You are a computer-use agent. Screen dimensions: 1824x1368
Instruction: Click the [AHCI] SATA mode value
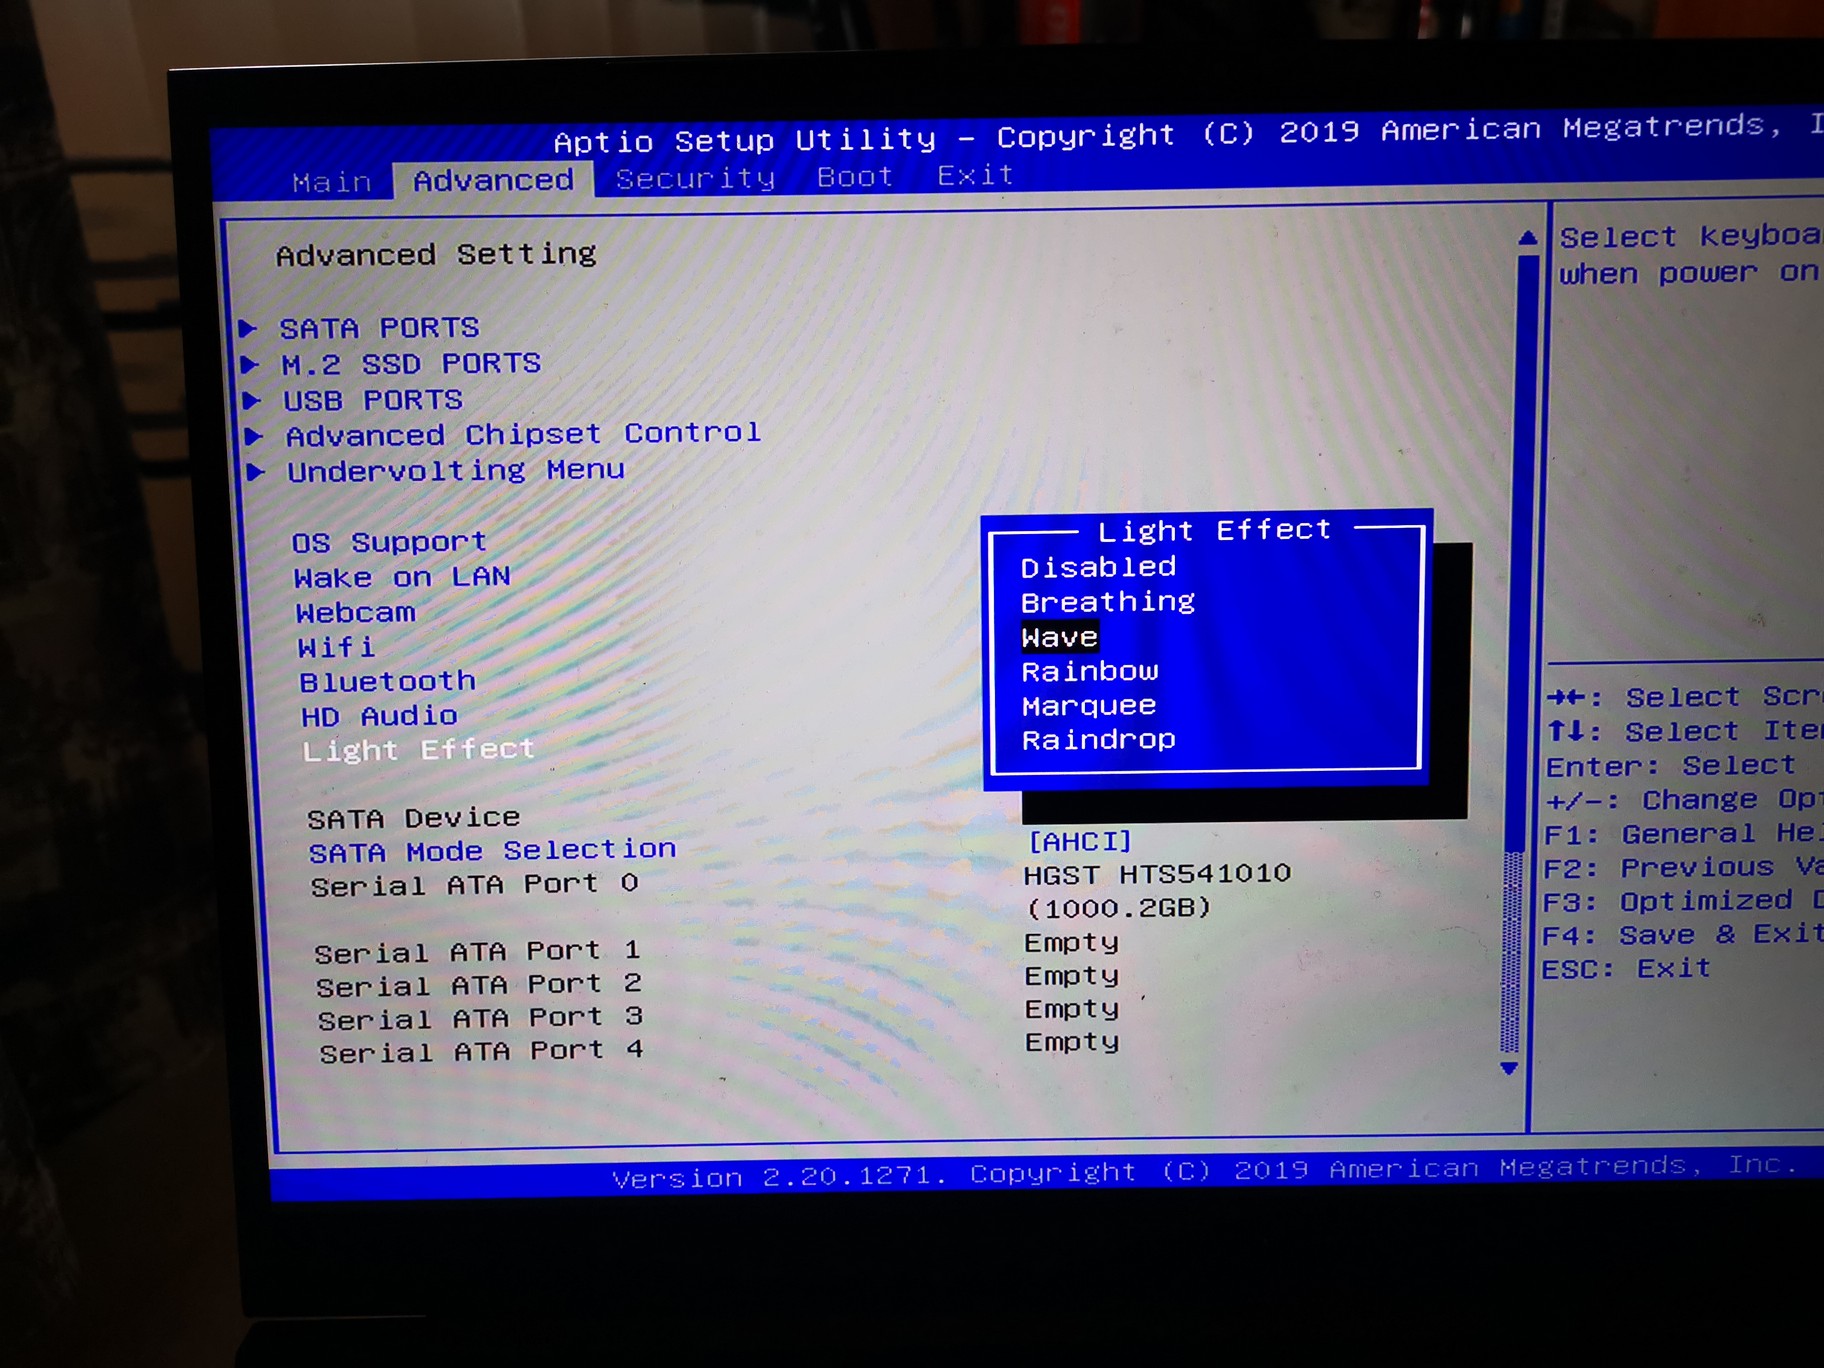pyautogui.click(x=1080, y=841)
